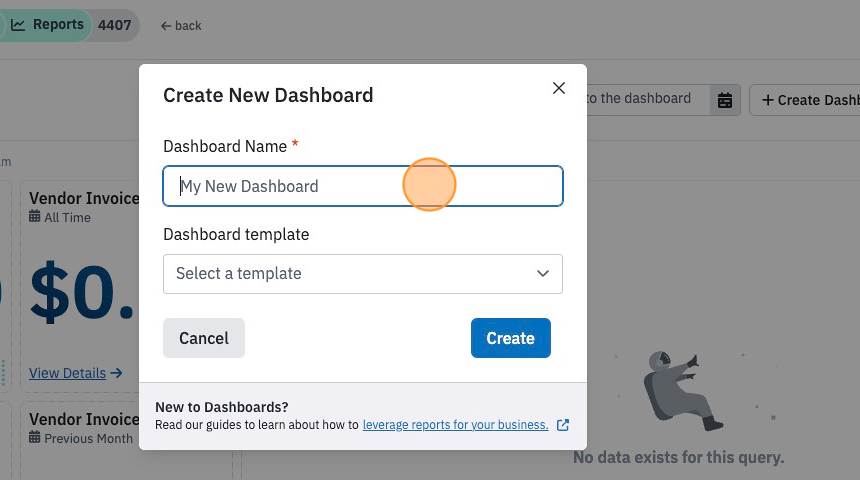860x480 pixels.
Task: Click the plus Create Dashboard button
Action: pyautogui.click(x=805, y=100)
